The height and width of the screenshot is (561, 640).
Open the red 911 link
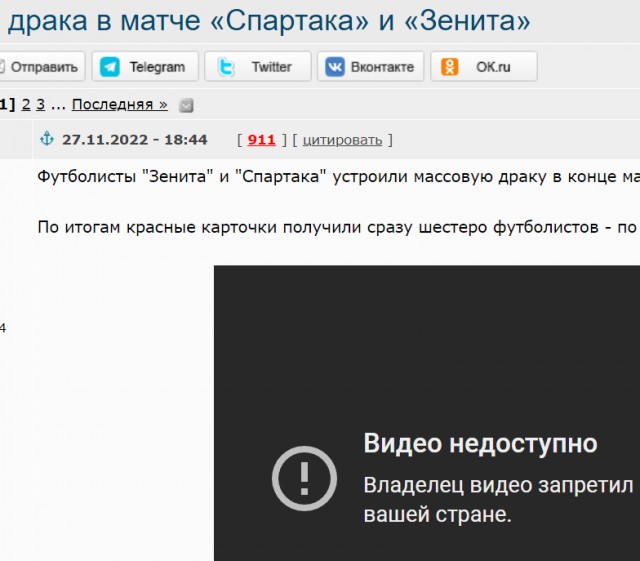click(x=261, y=140)
